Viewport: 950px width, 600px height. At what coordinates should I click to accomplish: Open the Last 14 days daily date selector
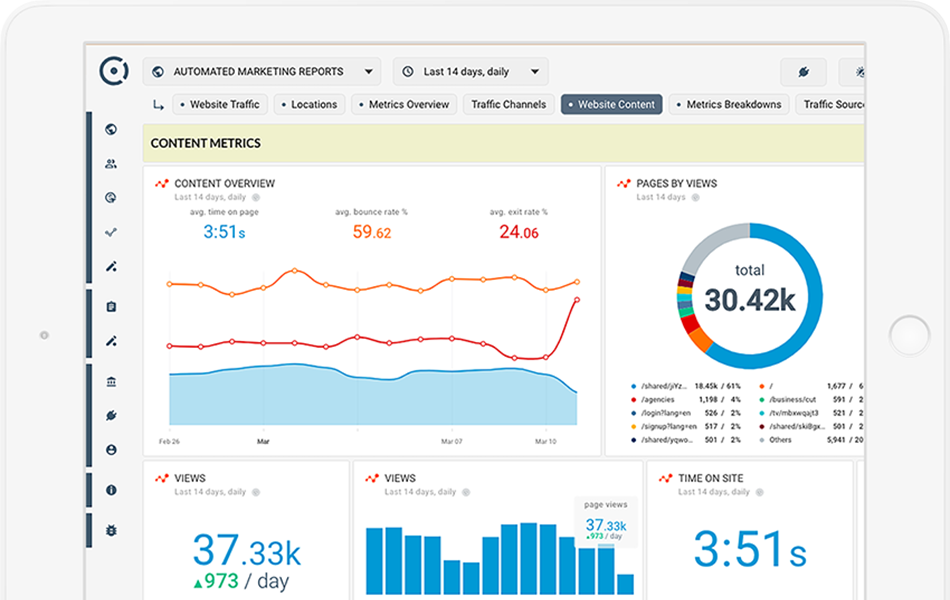click(470, 71)
